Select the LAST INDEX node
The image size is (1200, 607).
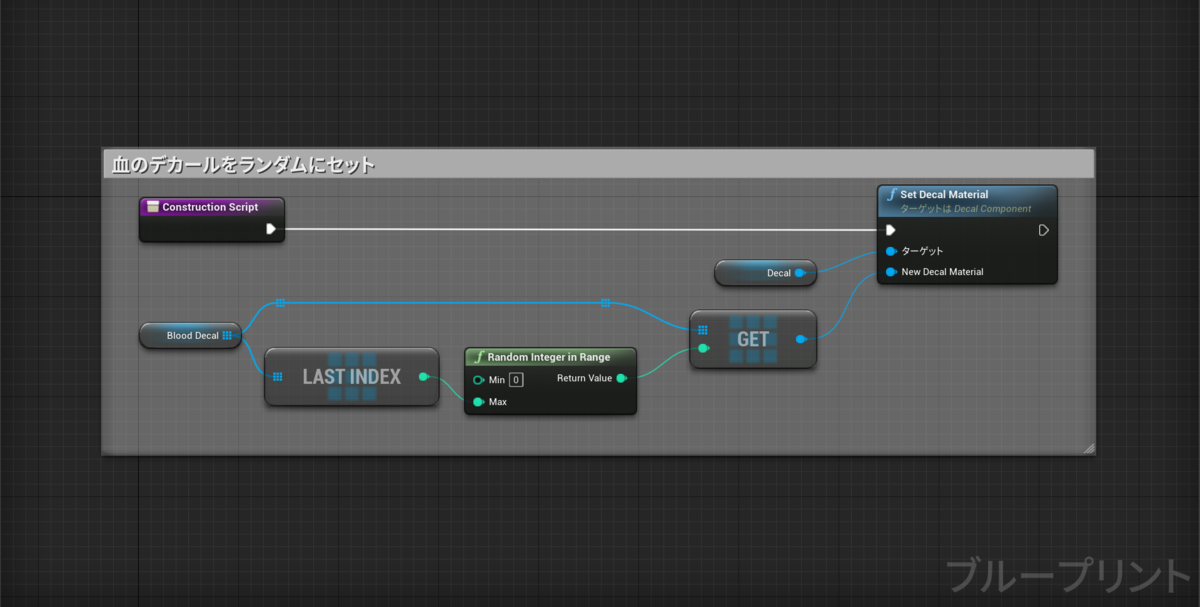[351, 377]
